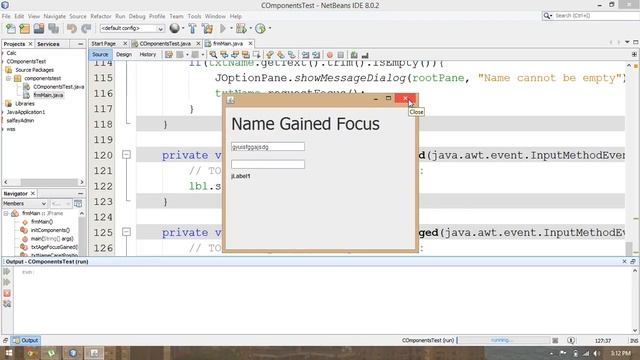Image resolution: width=640 pixels, height=360 pixels.
Task: Click the Output button in the bottom bar
Action: click(26, 340)
